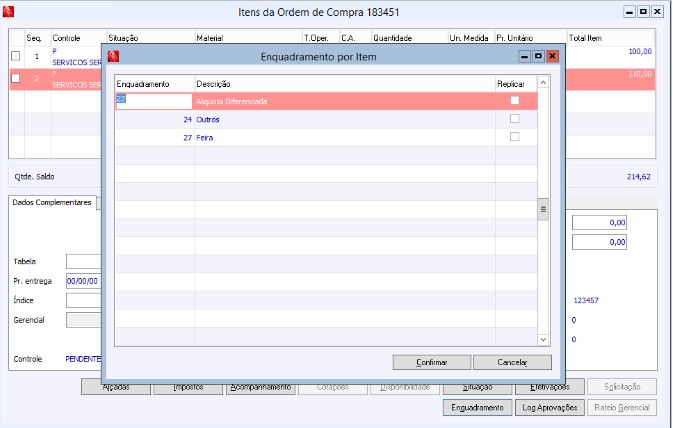Click the scrollbar thumb in enquadramento list

click(543, 209)
